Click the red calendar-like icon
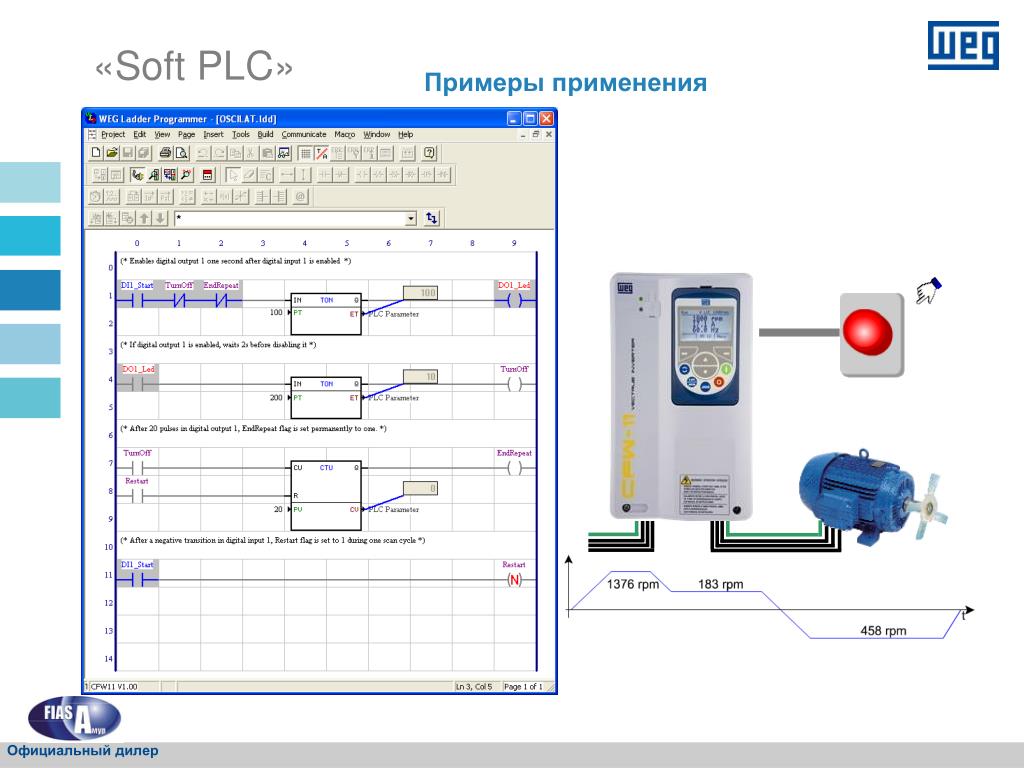Screen dimensions: 1024x768 pyautogui.click(x=208, y=174)
